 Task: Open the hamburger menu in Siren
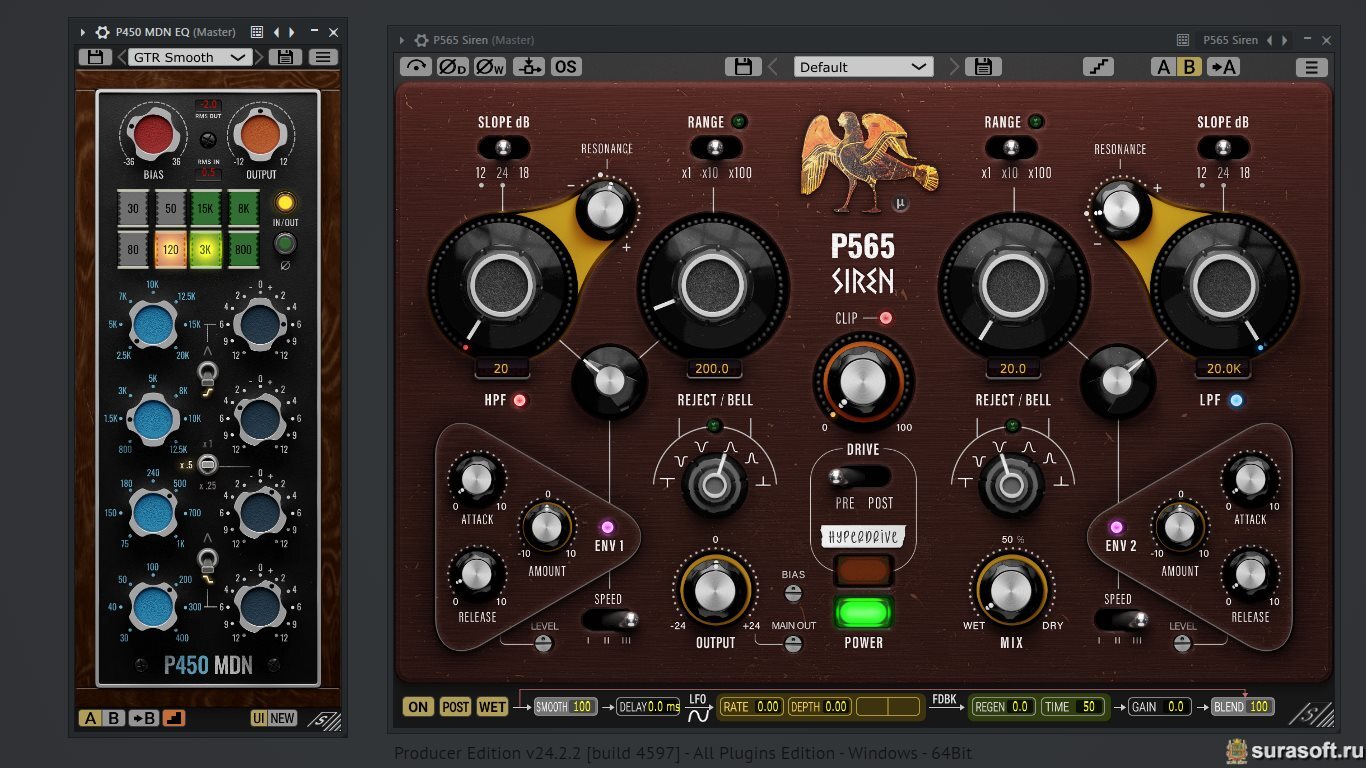[x=1311, y=67]
